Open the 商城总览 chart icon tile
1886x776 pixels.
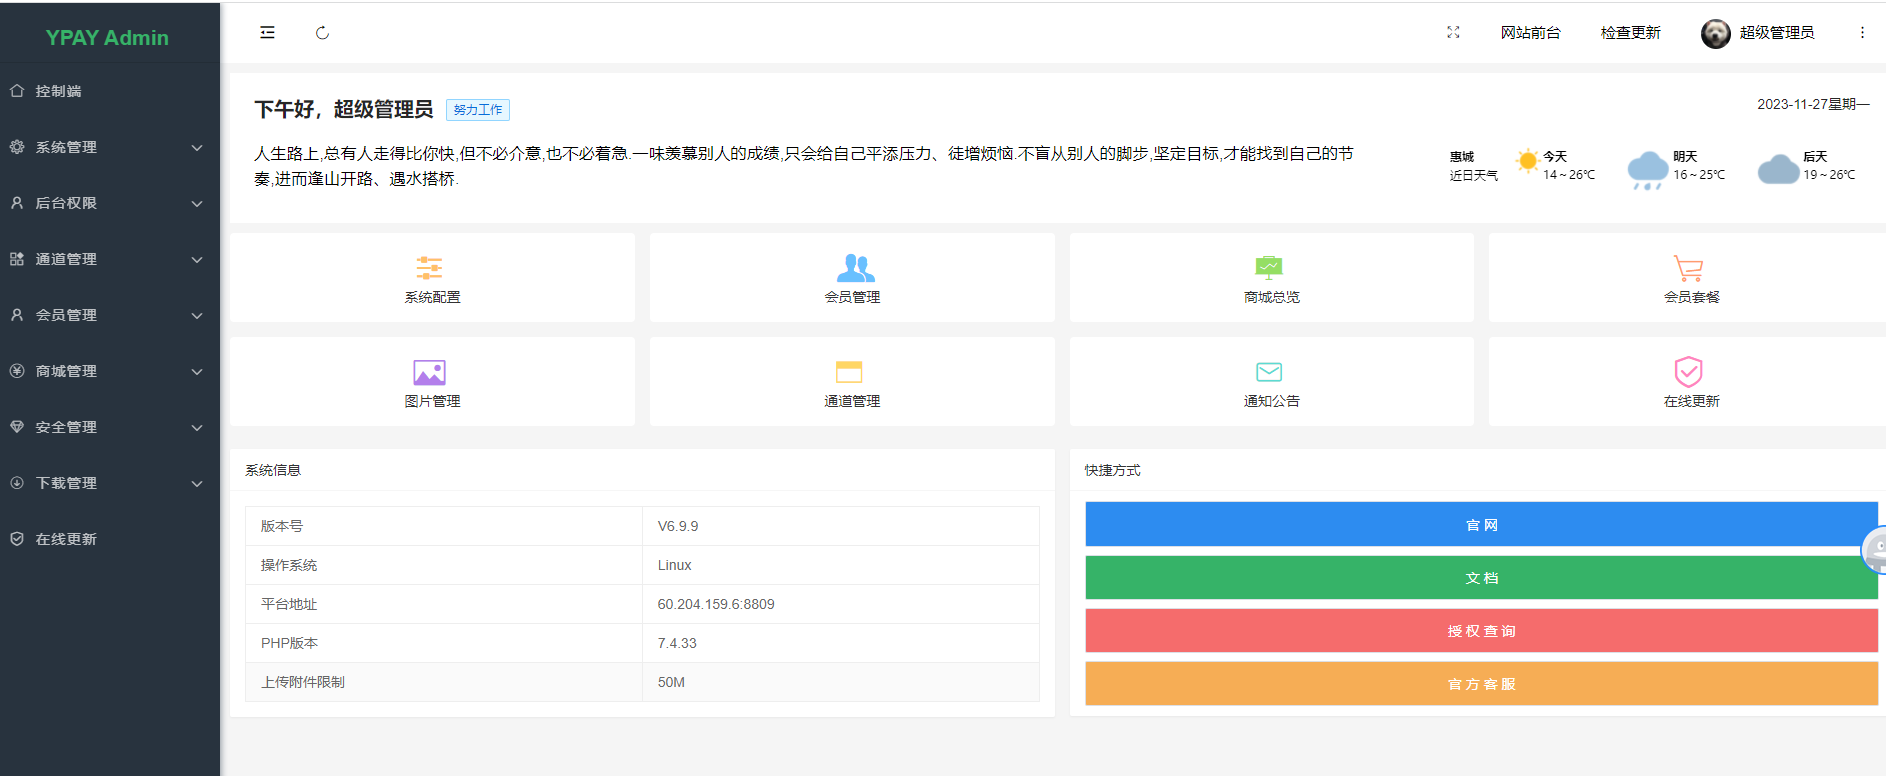pos(1270,268)
